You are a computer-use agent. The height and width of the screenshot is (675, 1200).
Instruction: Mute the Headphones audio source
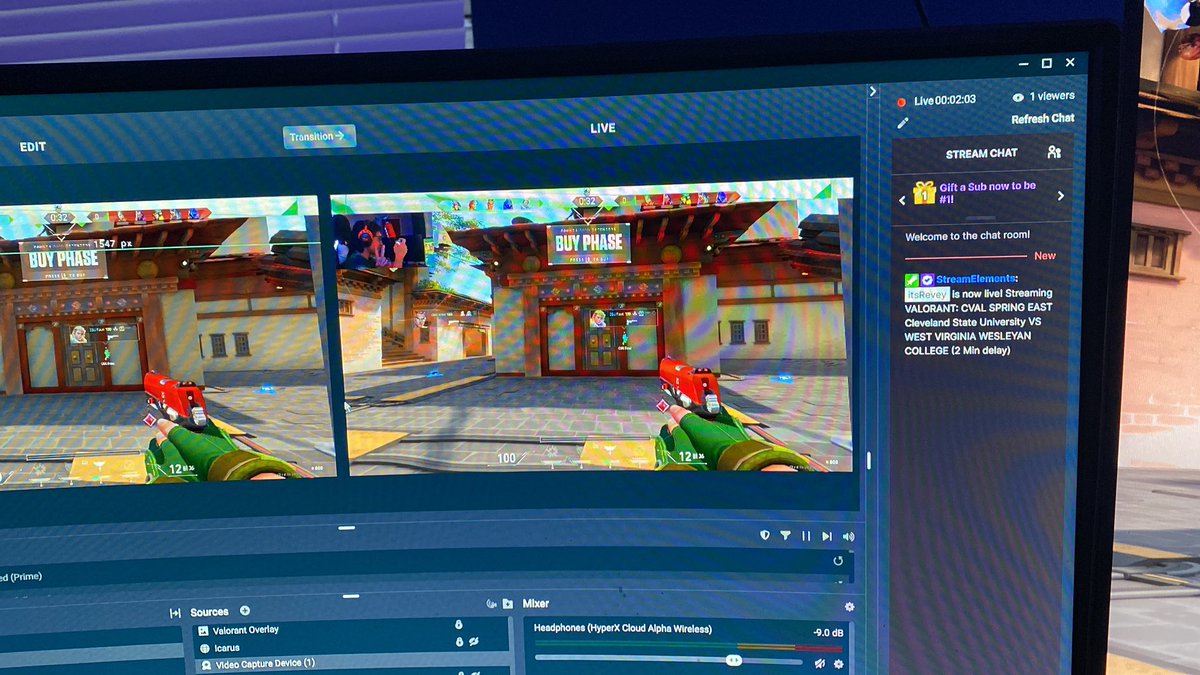coord(819,663)
